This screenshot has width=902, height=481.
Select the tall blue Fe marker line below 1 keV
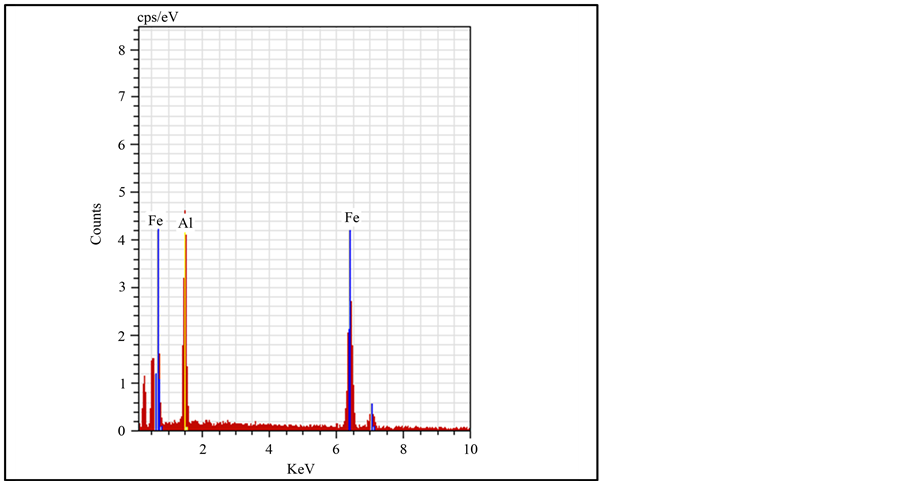click(x=158, y=329)
